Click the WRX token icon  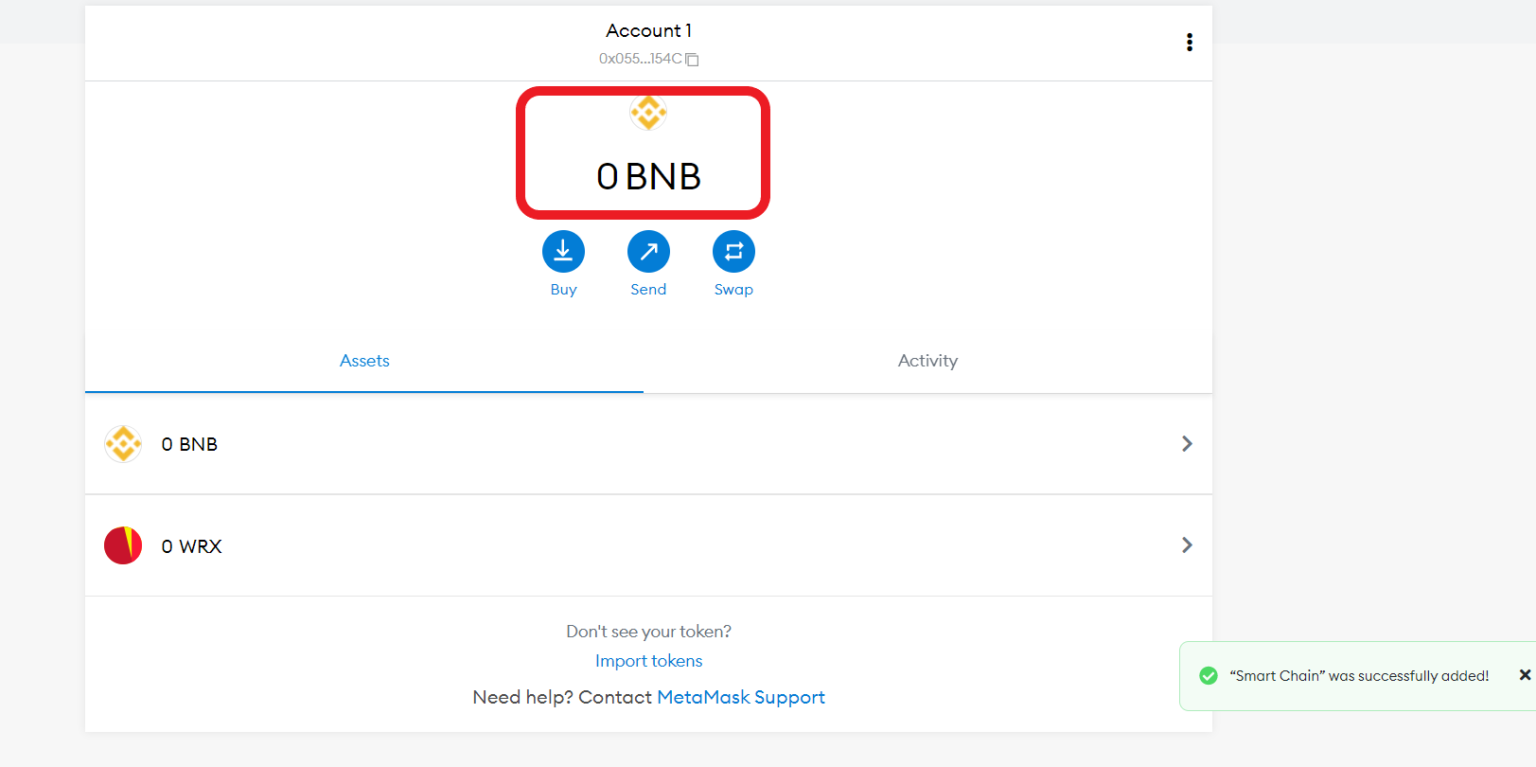tap(123, 546)
